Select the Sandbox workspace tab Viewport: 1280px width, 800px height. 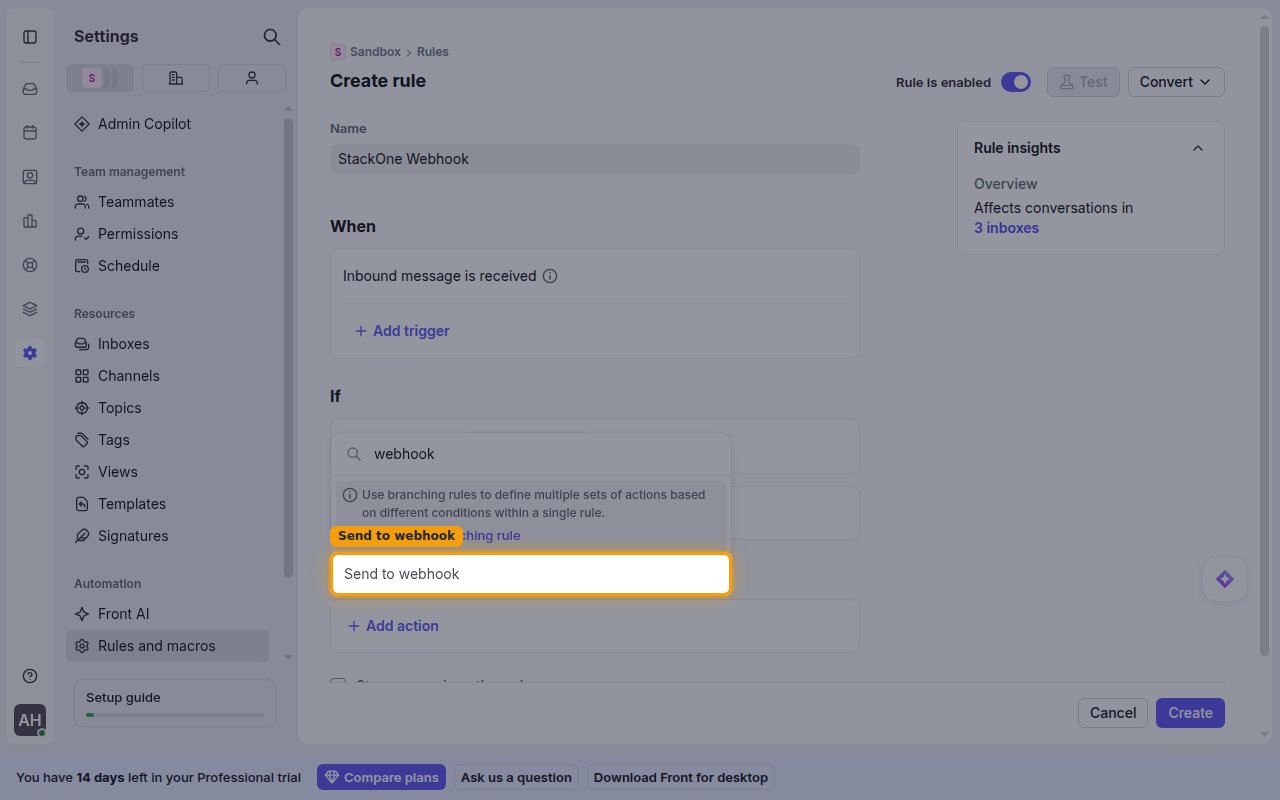point(100,78)
